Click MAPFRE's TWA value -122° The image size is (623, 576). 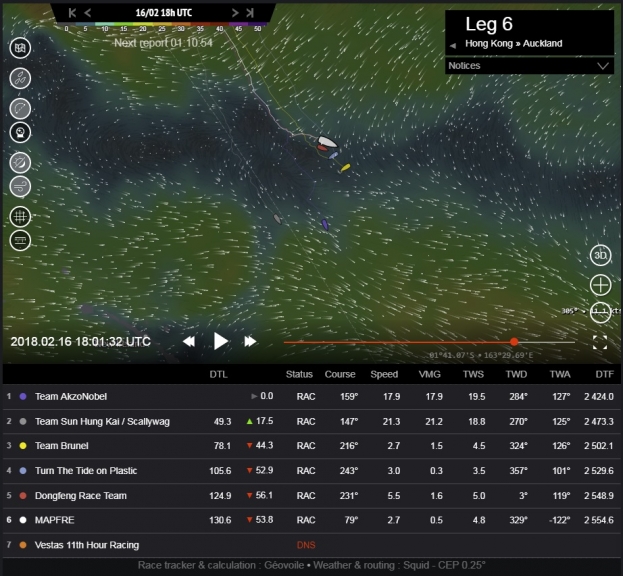pos(559,520)
